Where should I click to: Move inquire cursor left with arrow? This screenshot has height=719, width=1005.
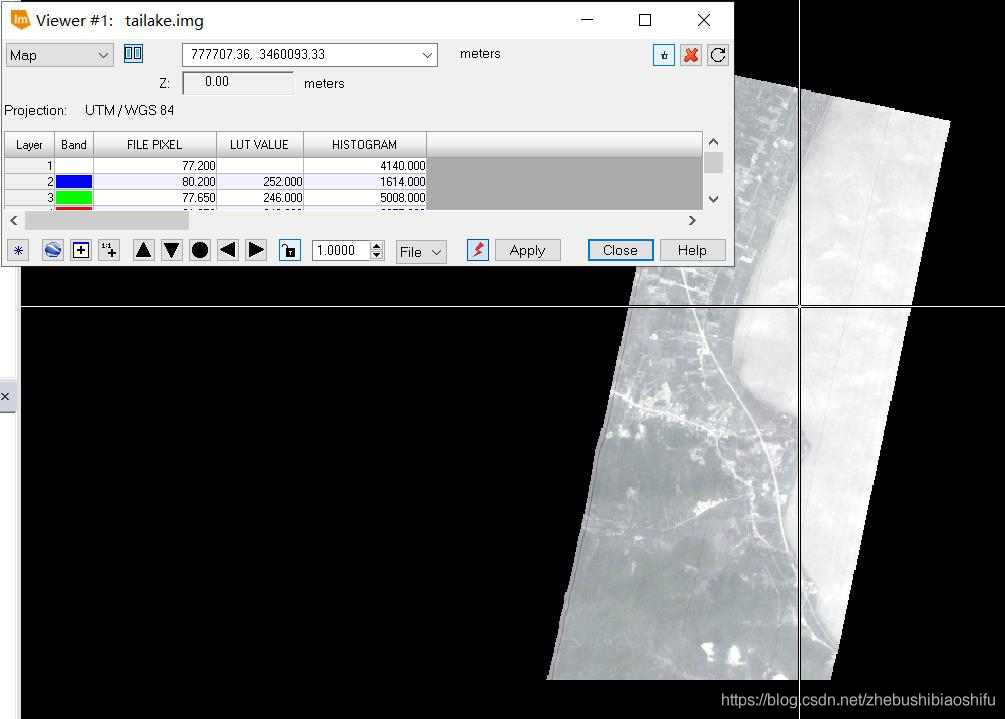click(228, 251)
